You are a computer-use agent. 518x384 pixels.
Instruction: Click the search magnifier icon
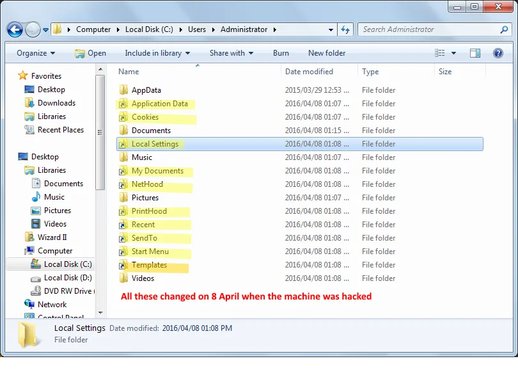504,30
